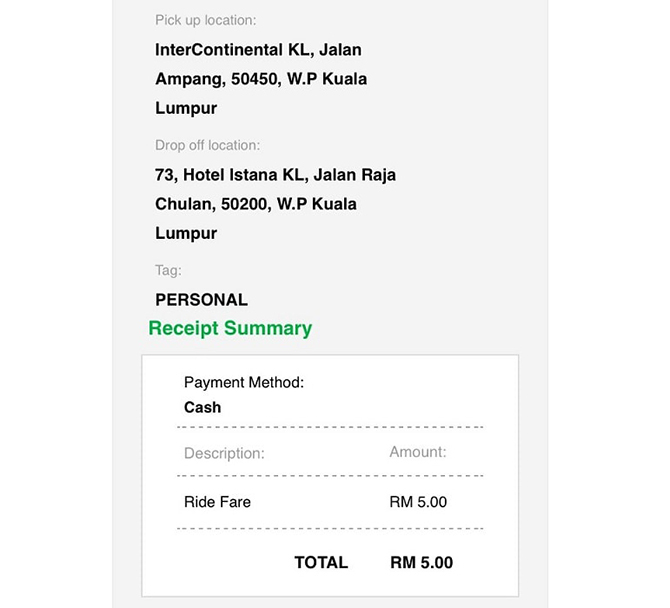Click the Description column header
Viewport: 670px width, 608px height.
point(224,453)
